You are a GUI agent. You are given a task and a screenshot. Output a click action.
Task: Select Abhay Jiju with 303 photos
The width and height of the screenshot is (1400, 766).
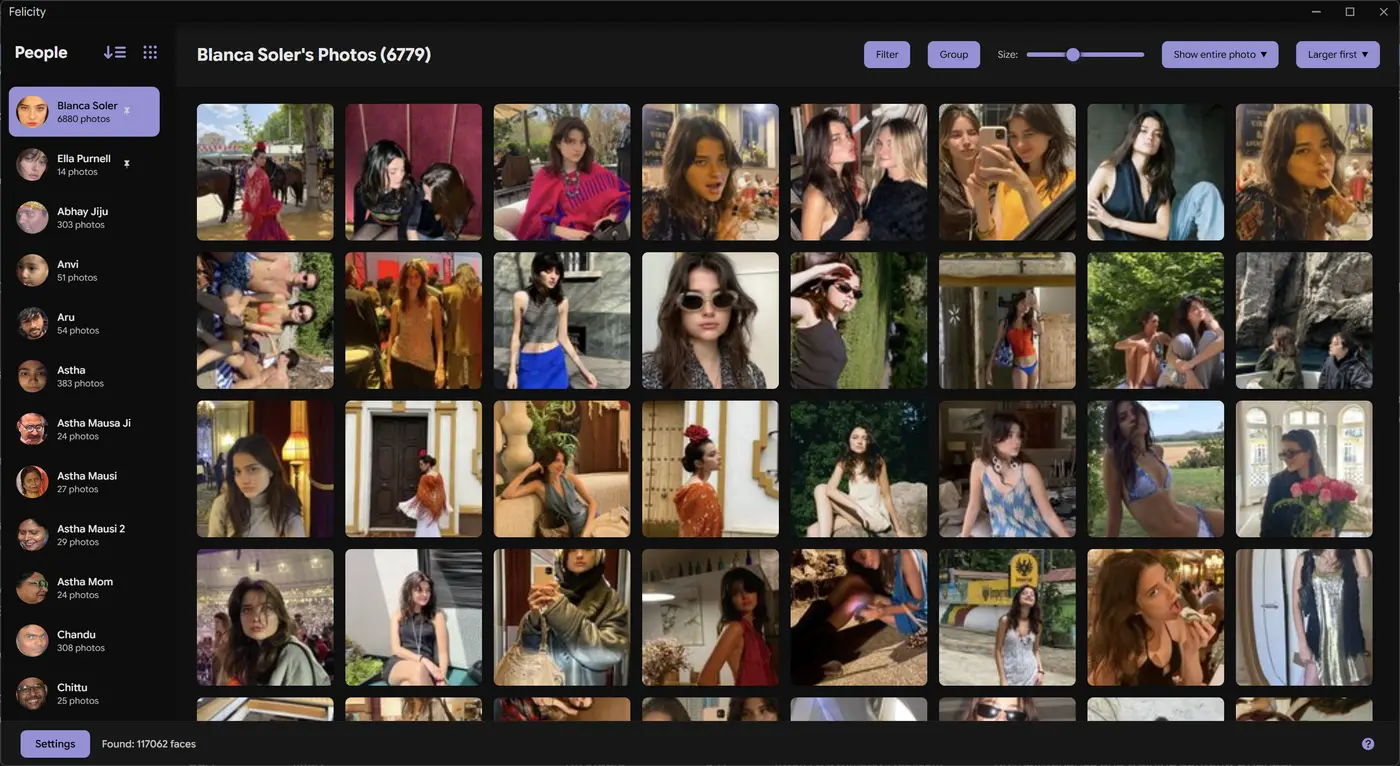[84, 217]
